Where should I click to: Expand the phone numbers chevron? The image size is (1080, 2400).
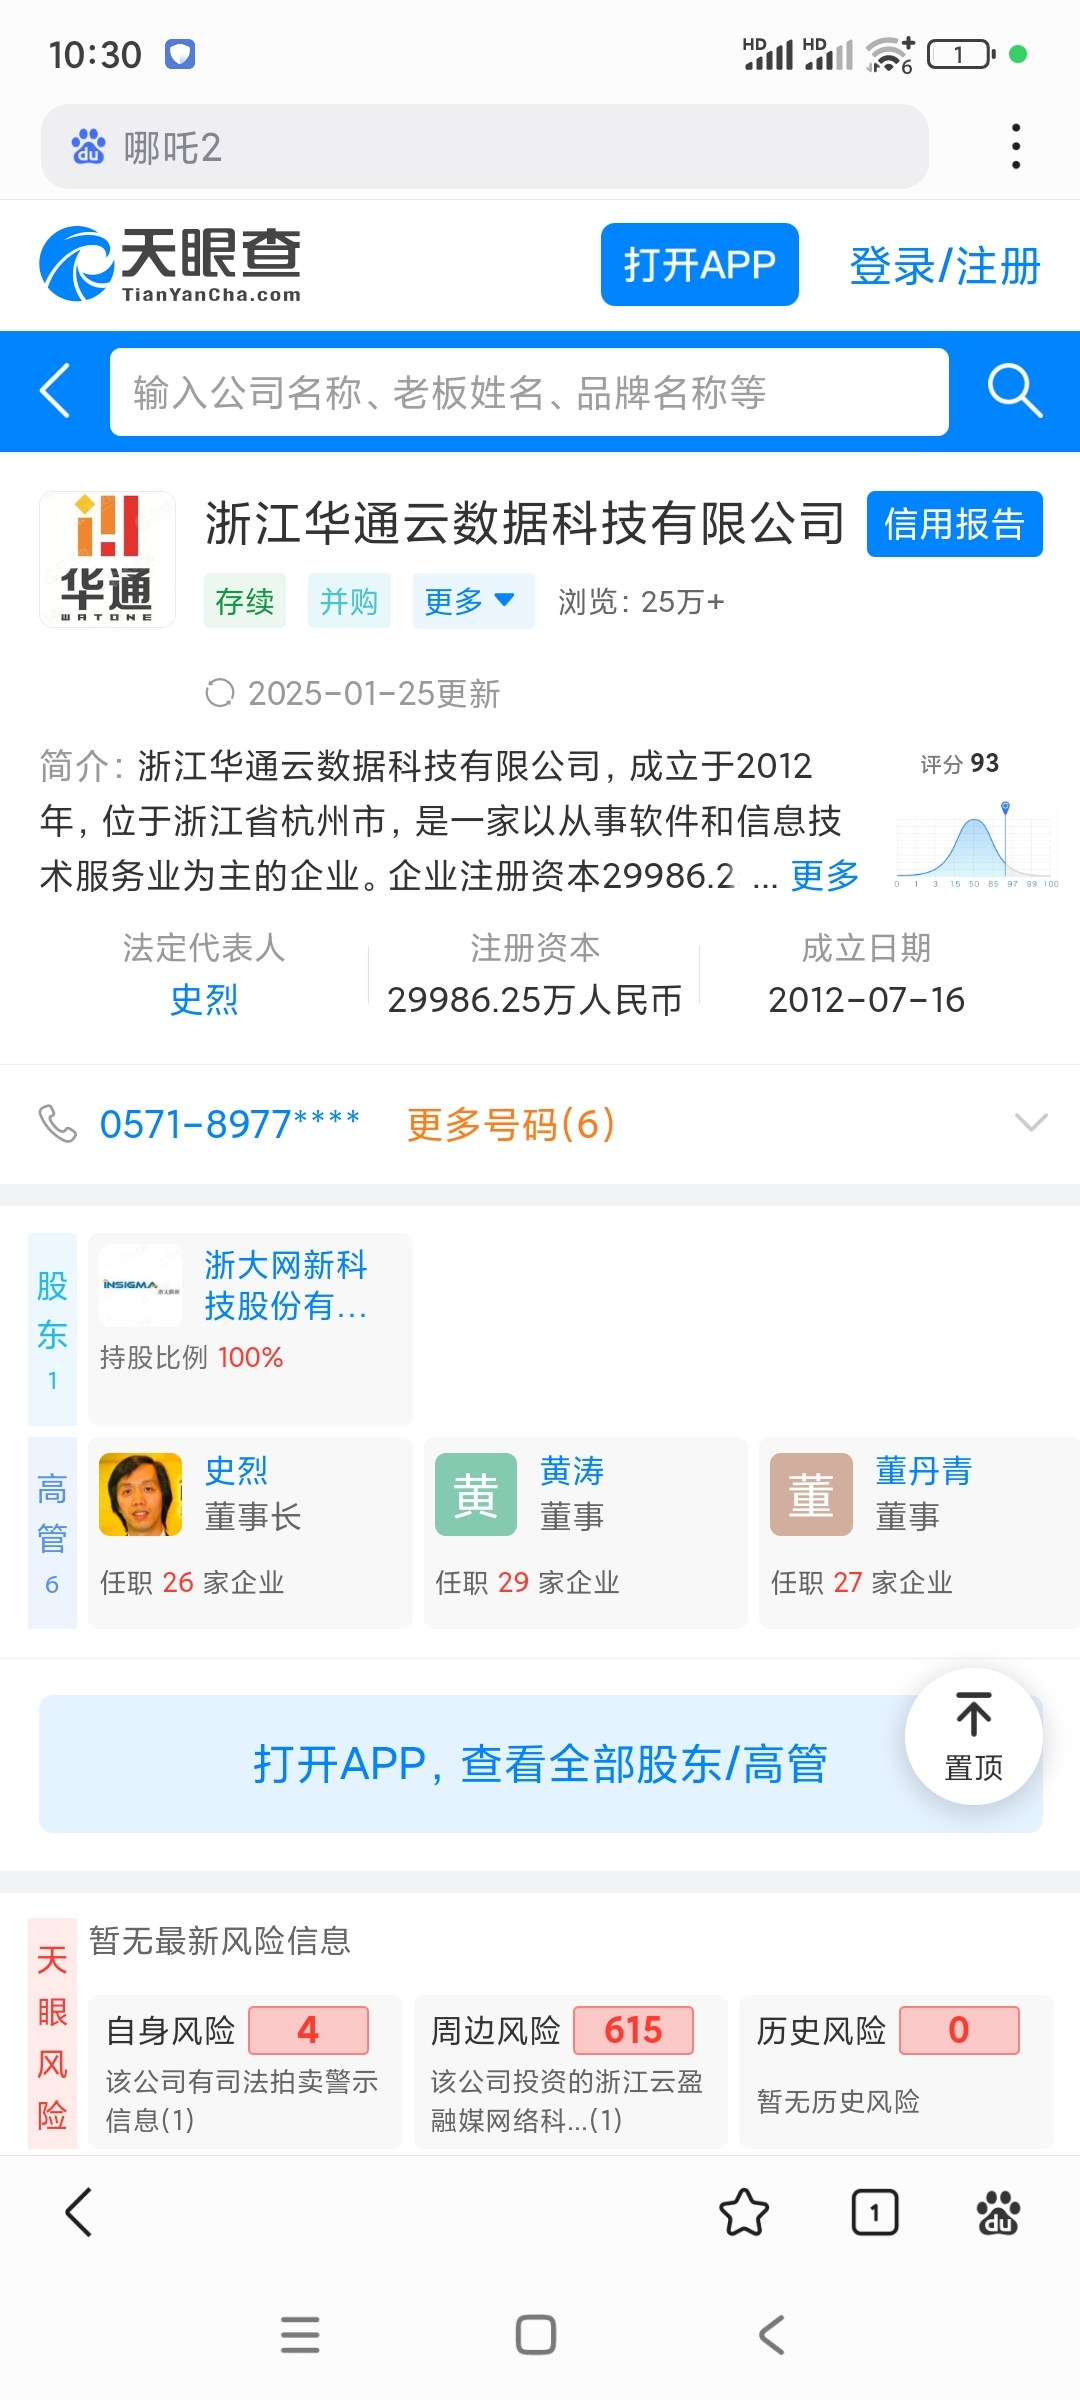coord(1031,1123)
